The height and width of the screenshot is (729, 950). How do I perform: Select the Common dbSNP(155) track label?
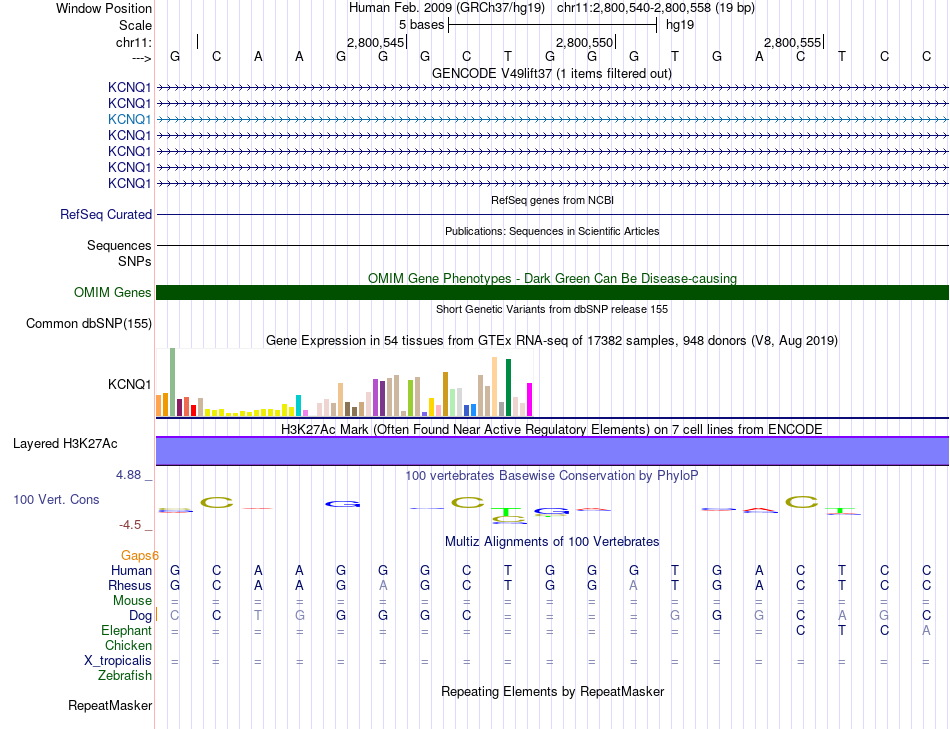coord(89,323)
